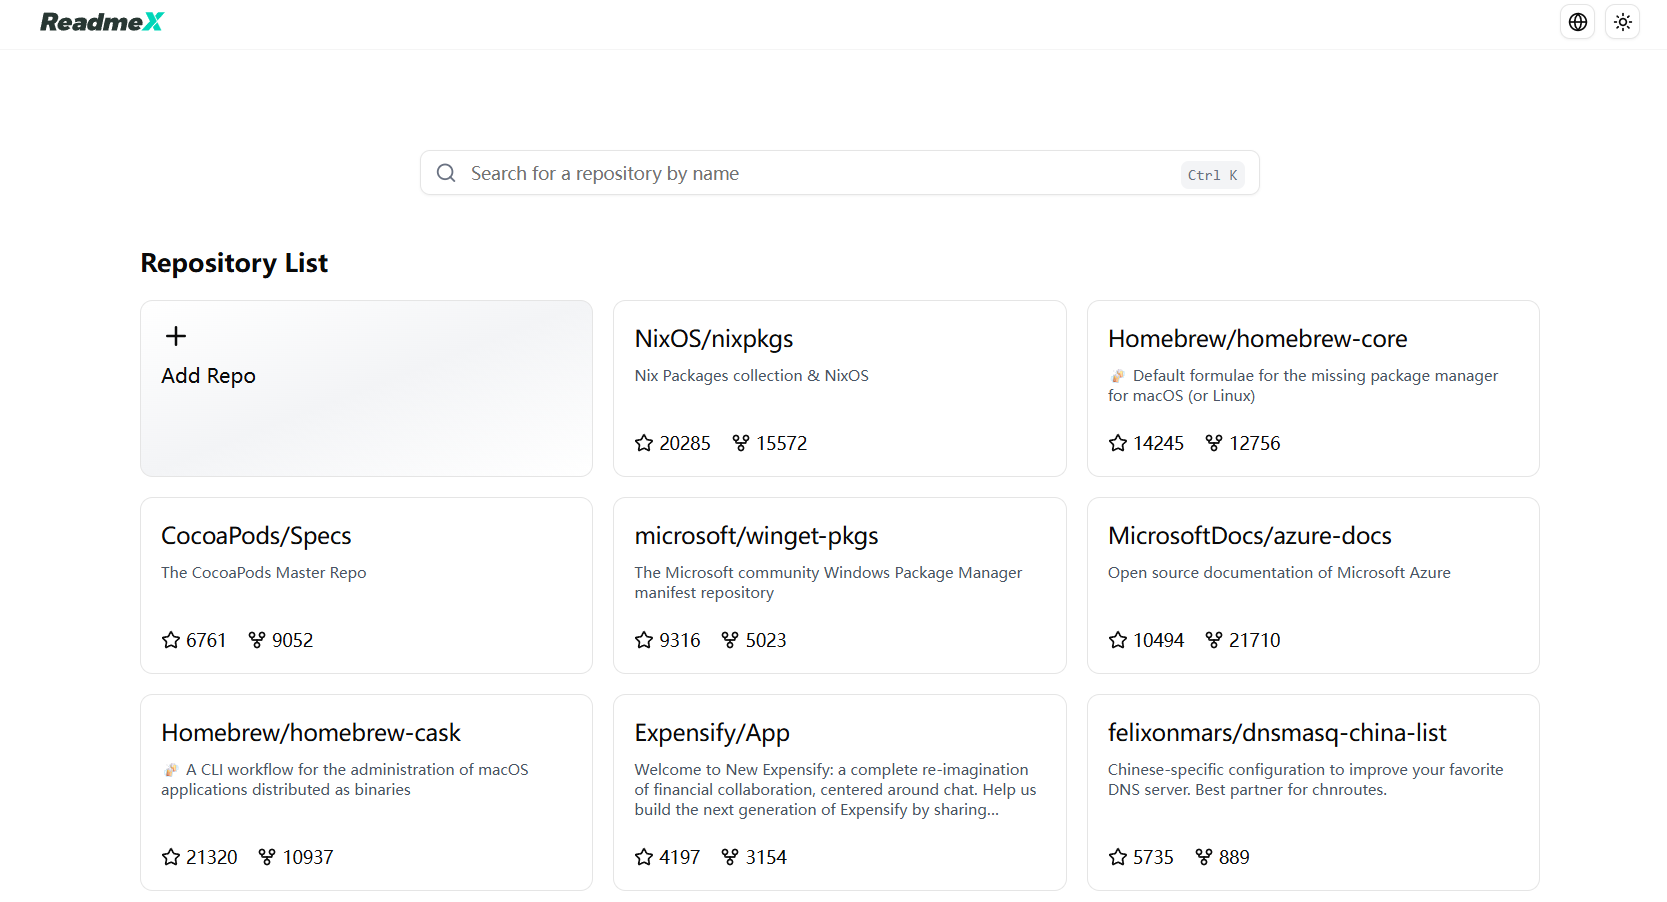Viewport: 1667px width, 902px height.
Task: Click the star count 9316
Action: tap(680, 640)
